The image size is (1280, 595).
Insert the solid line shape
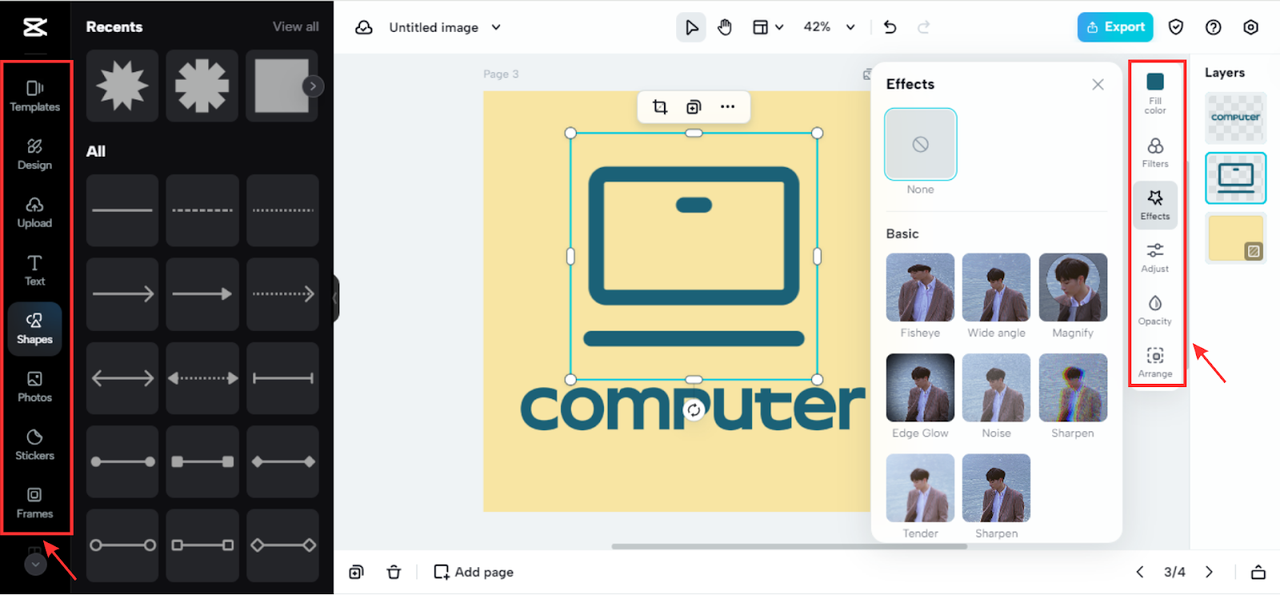click(122, 210)
